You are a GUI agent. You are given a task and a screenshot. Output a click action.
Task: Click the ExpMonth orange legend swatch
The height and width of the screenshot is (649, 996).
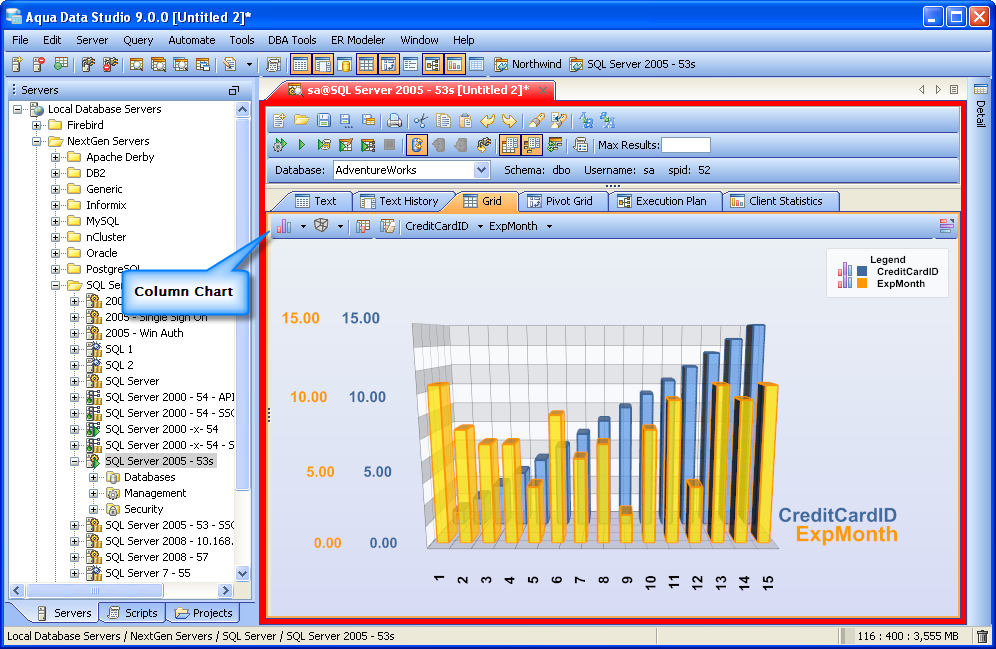(862, 283)
